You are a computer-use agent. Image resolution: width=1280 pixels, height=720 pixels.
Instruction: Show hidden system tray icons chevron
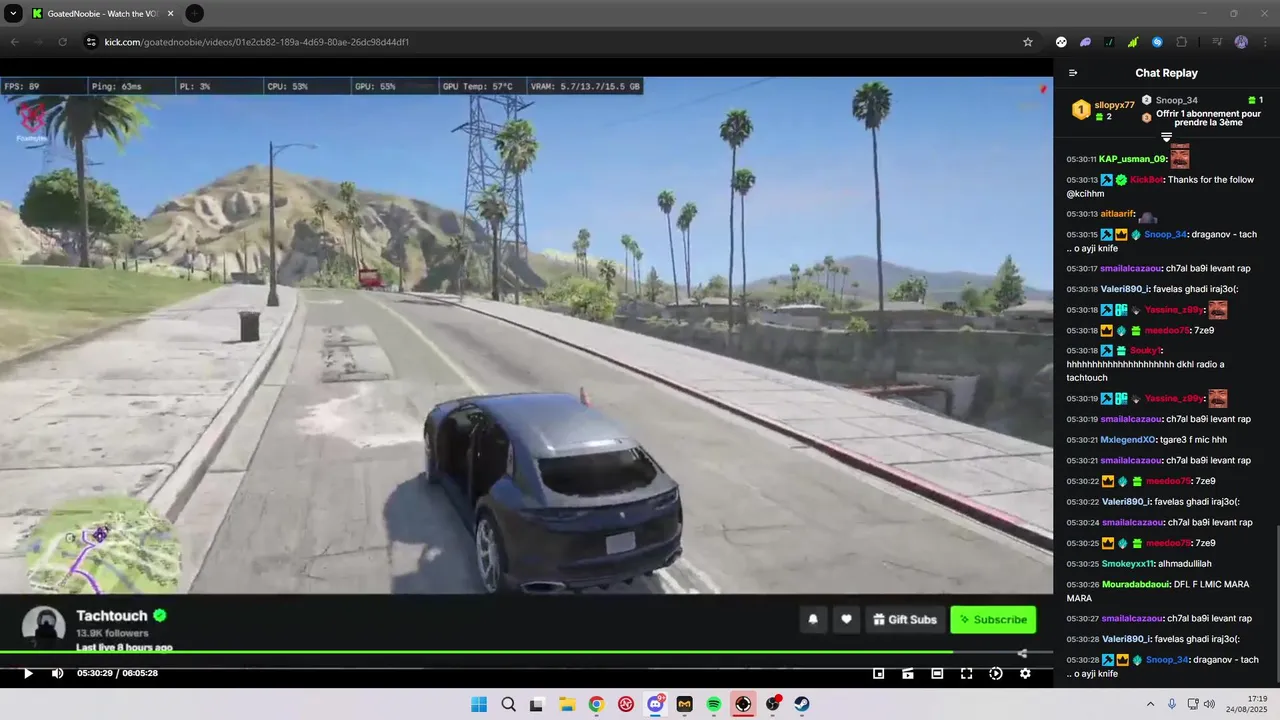pyautogui.click(x=1150, y=704)
